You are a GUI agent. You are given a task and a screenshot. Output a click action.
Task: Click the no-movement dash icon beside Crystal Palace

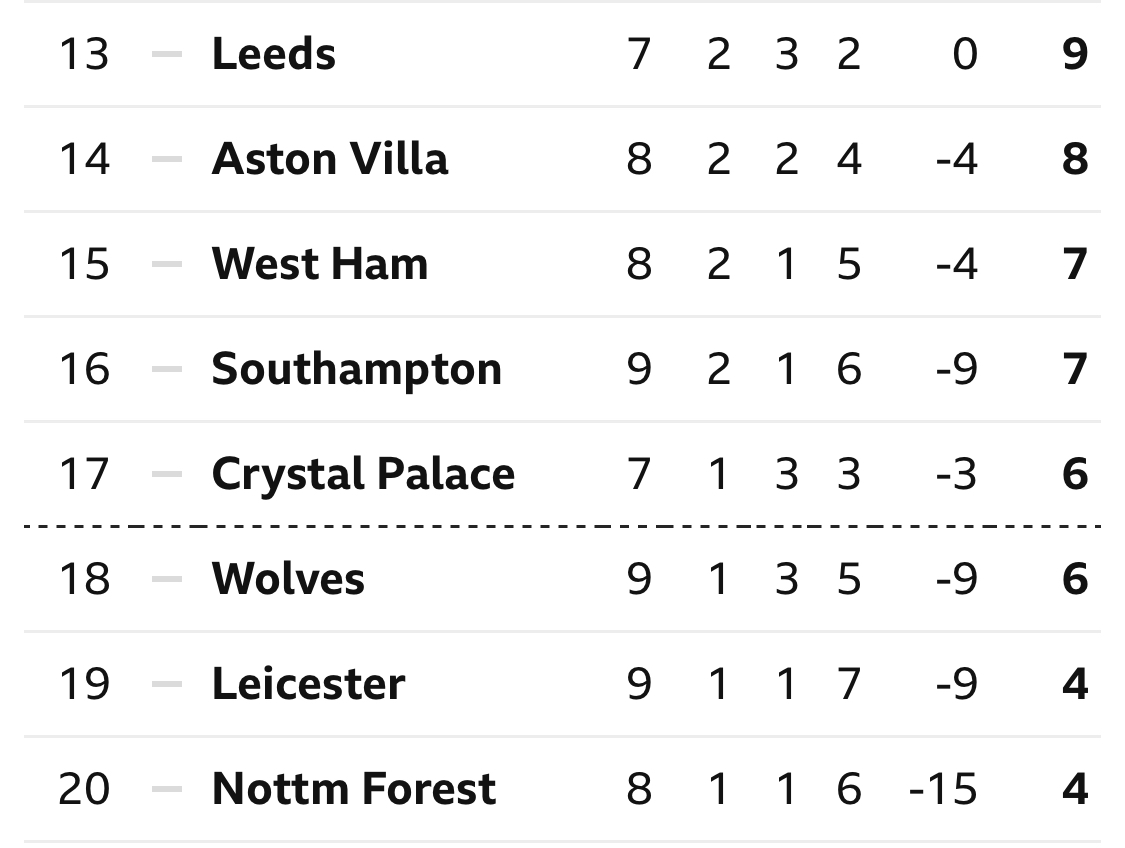(167, 474)
